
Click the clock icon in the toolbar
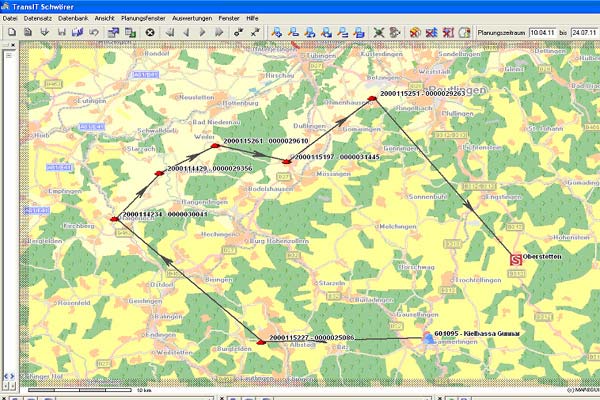click(x=465, y=33)
